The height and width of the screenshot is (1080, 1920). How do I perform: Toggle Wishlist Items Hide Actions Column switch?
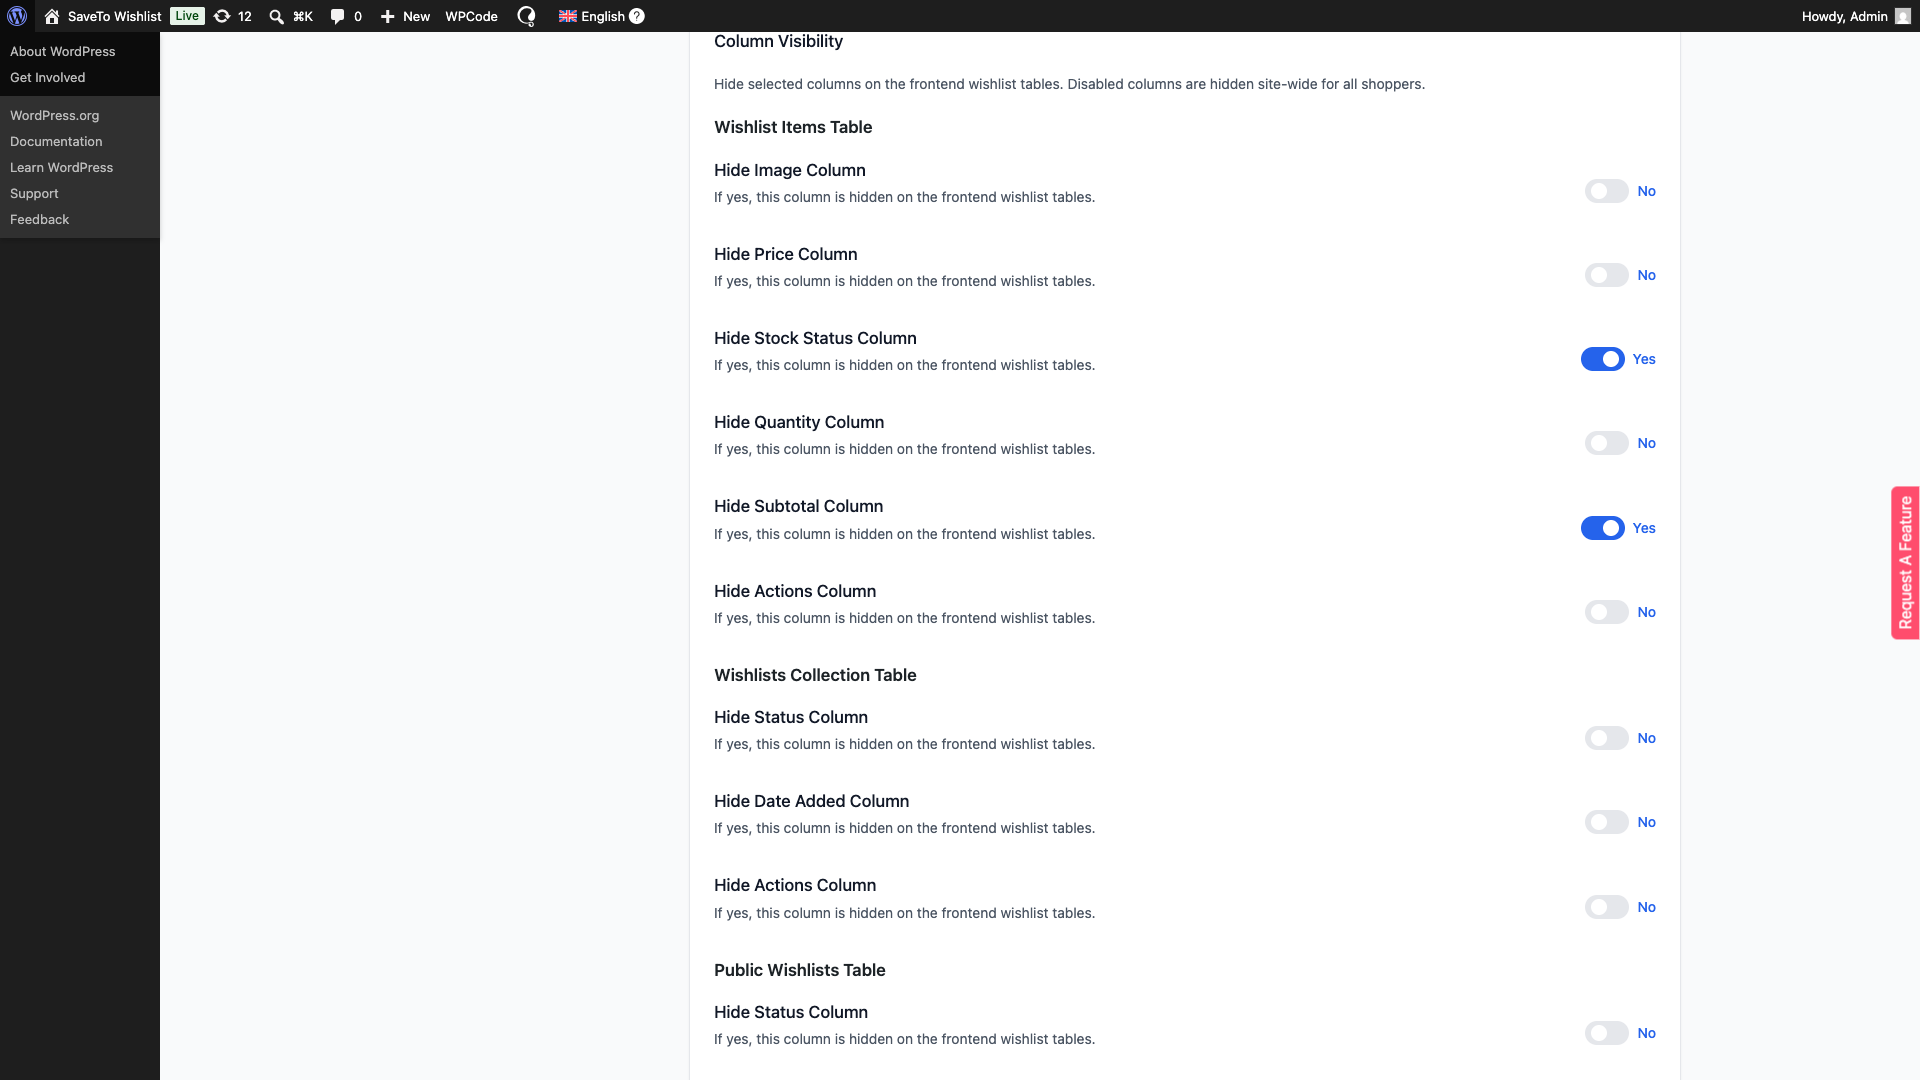point(1607,612)
